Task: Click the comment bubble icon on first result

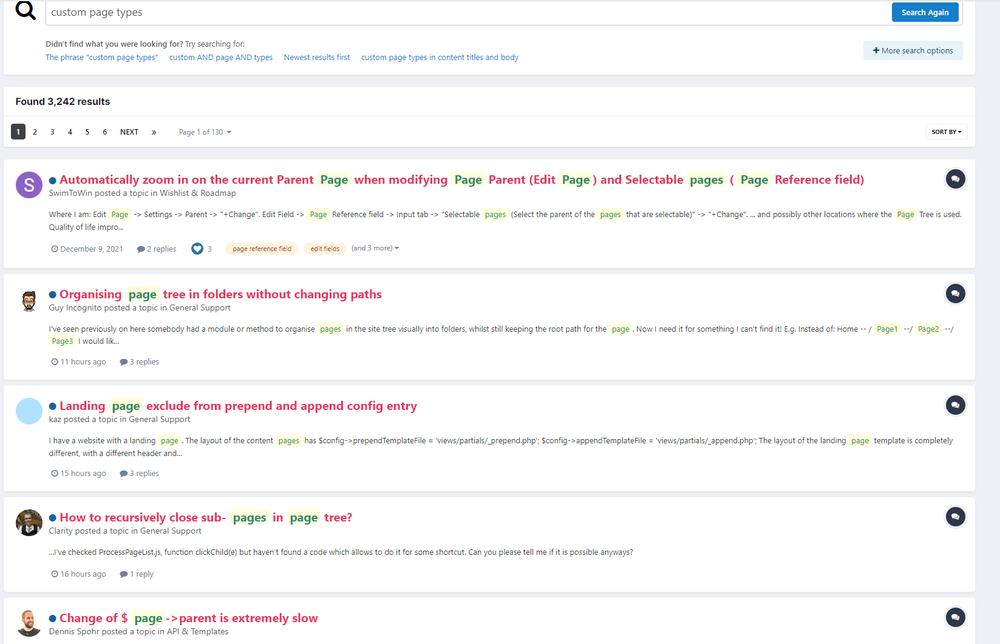Action: (x=955, y=179)
